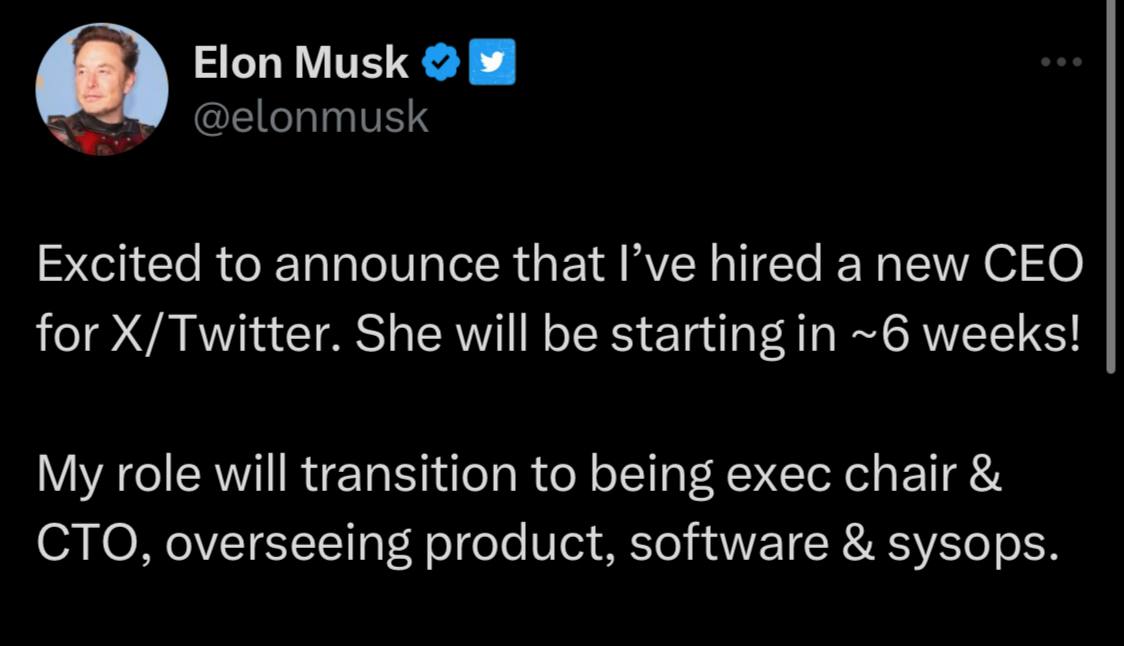The width and height of the screenshot is (1124, 646).
Task: Click the Elon Musk display name
Action: [300, 63]
